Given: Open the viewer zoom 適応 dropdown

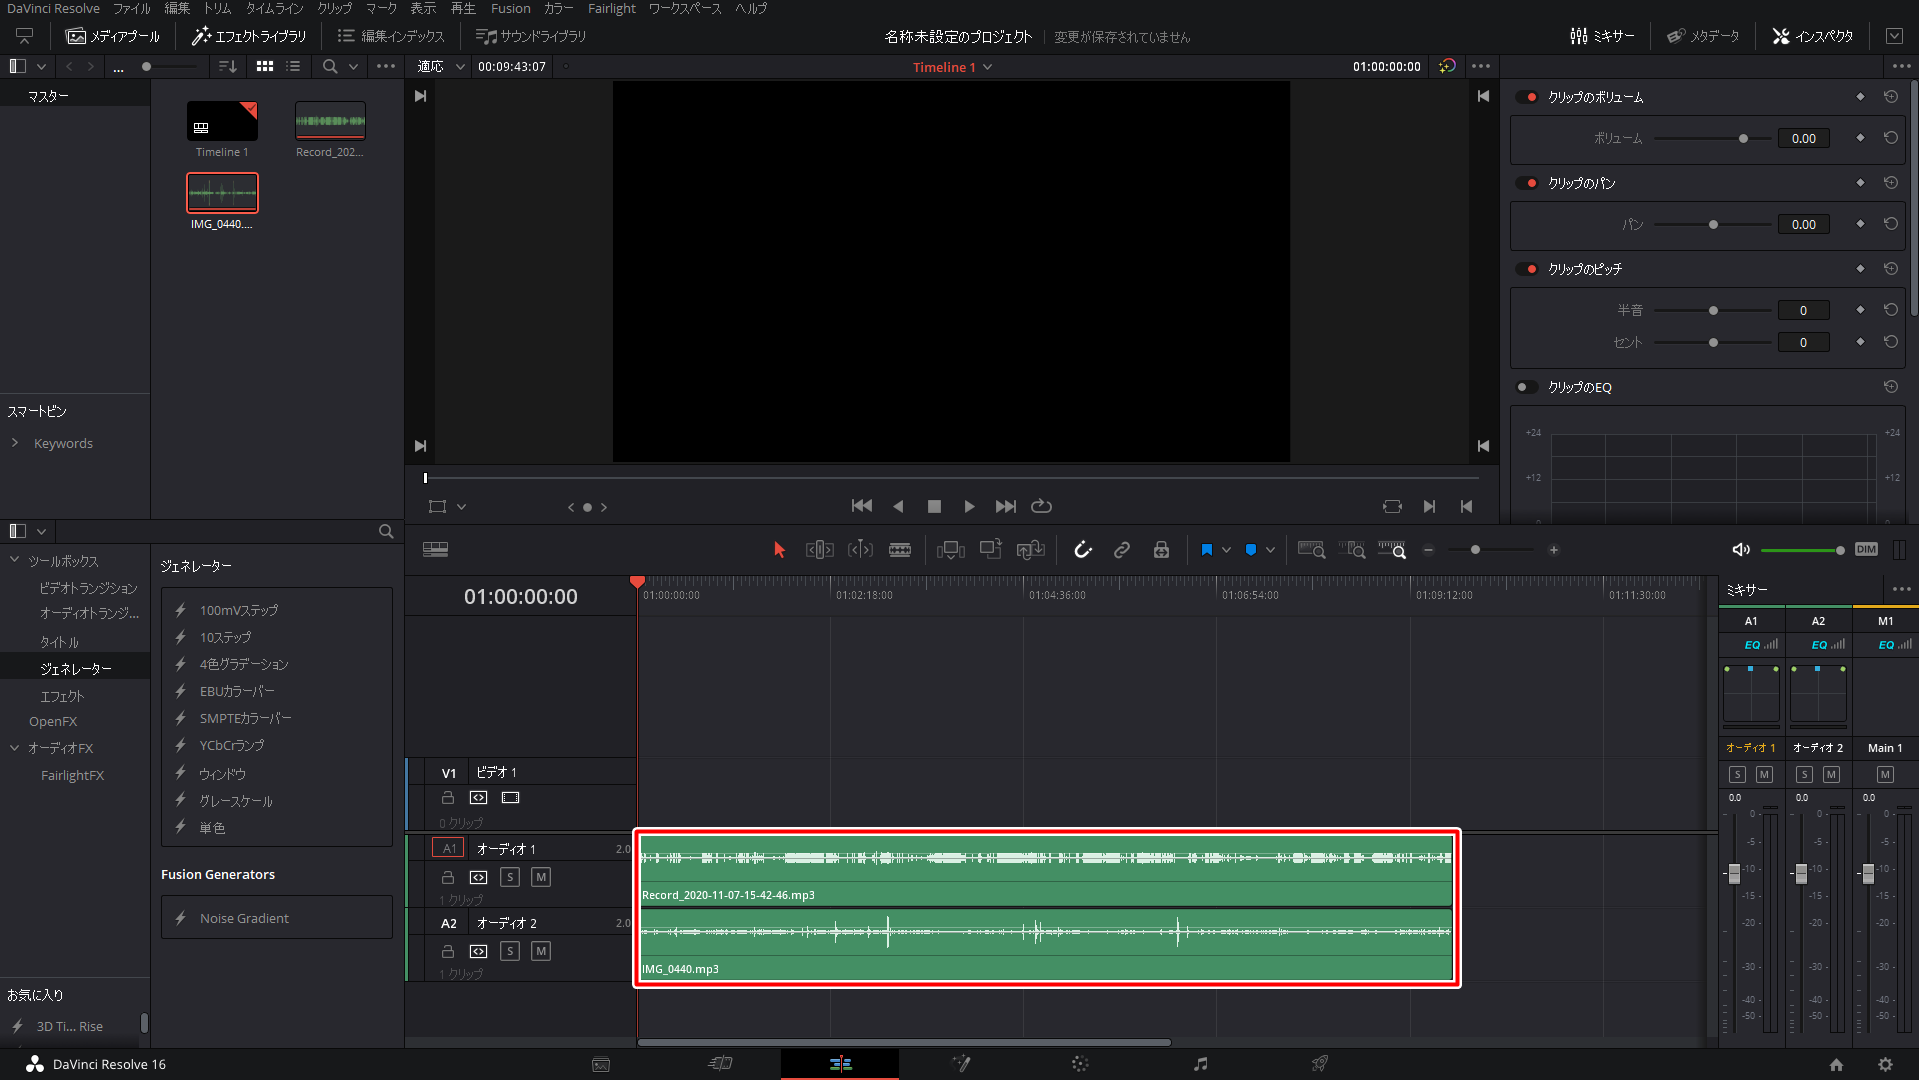Looking at the screenshot, I should (441, 67).
